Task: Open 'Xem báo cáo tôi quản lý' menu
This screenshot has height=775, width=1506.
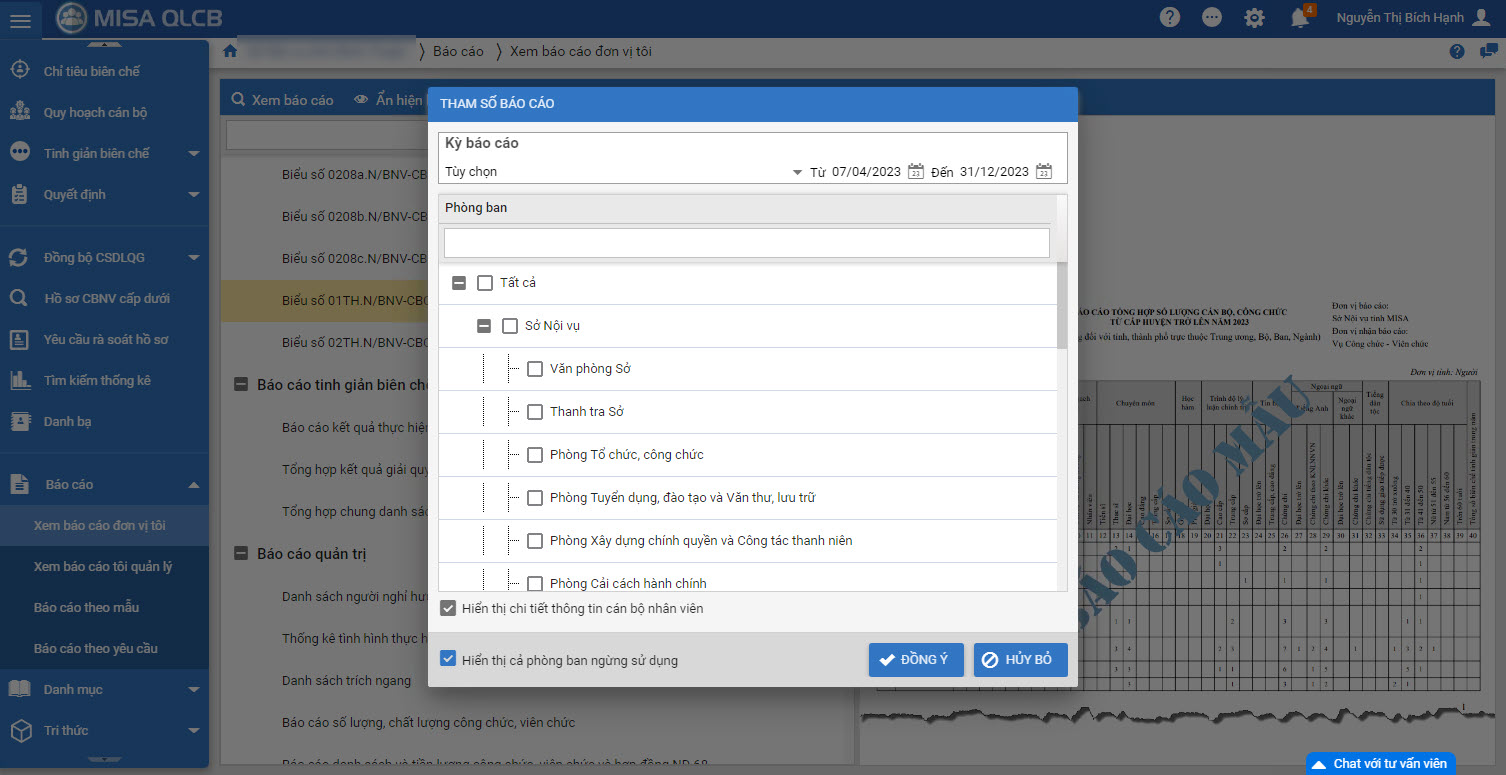Action: 103,567
